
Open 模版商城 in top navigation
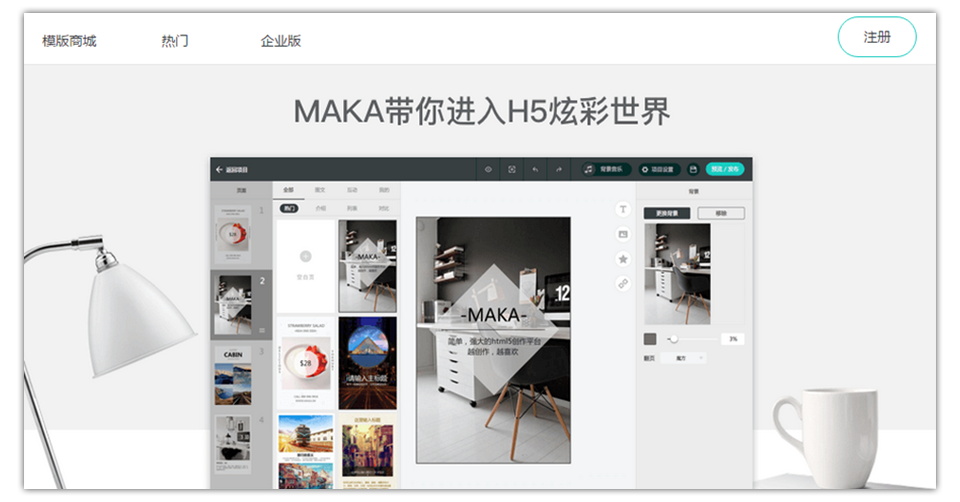69,41
